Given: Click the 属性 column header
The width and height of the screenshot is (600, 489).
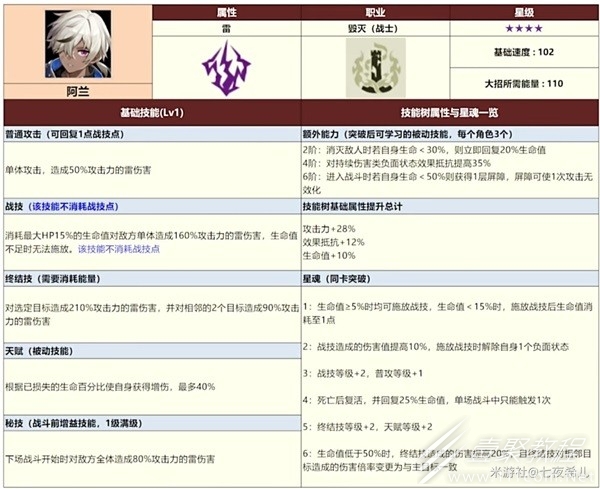Looking at the screenshot, I should pyautogui.click(x=227, y=13).
